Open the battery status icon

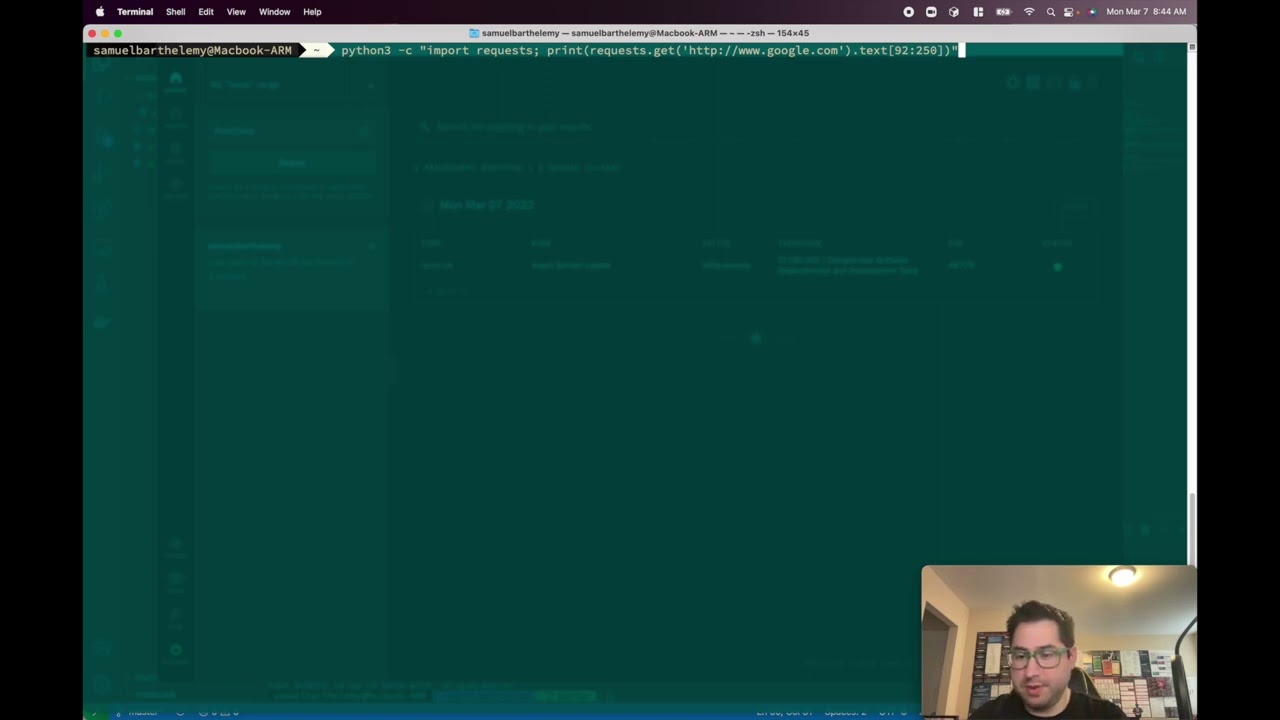[x=1003, y=12]
